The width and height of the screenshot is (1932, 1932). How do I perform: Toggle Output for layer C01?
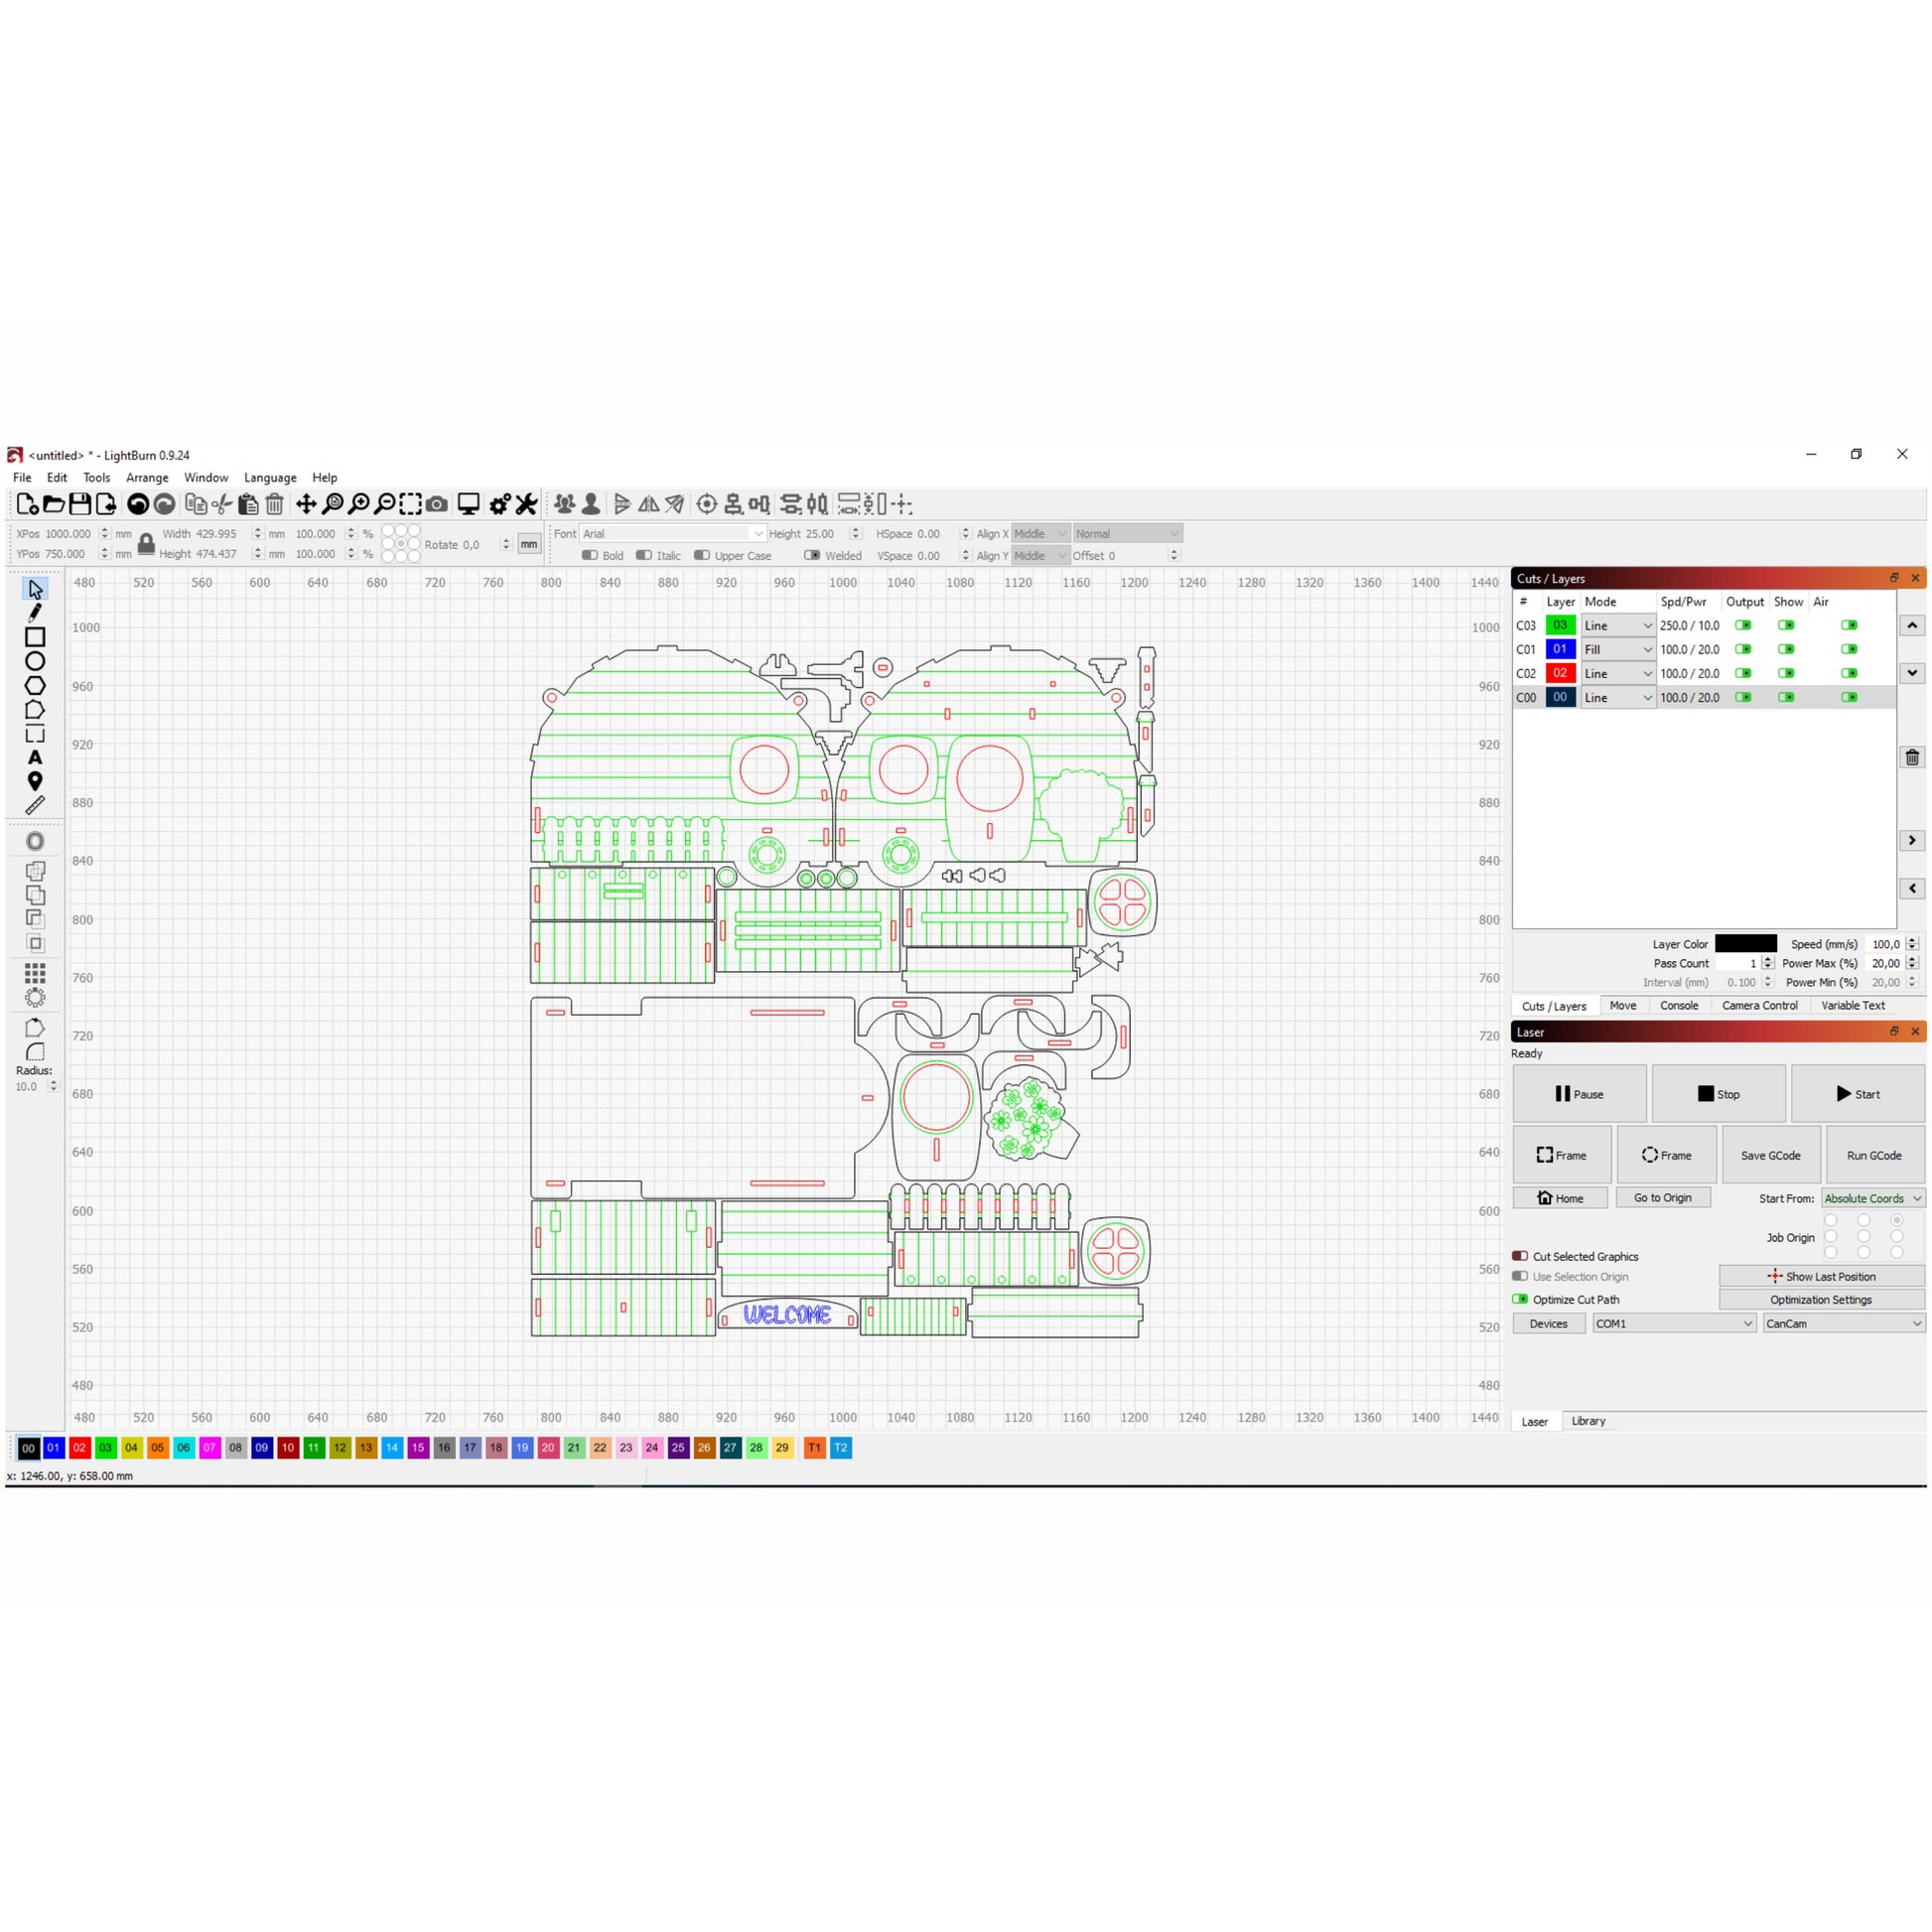(1743, 649)
